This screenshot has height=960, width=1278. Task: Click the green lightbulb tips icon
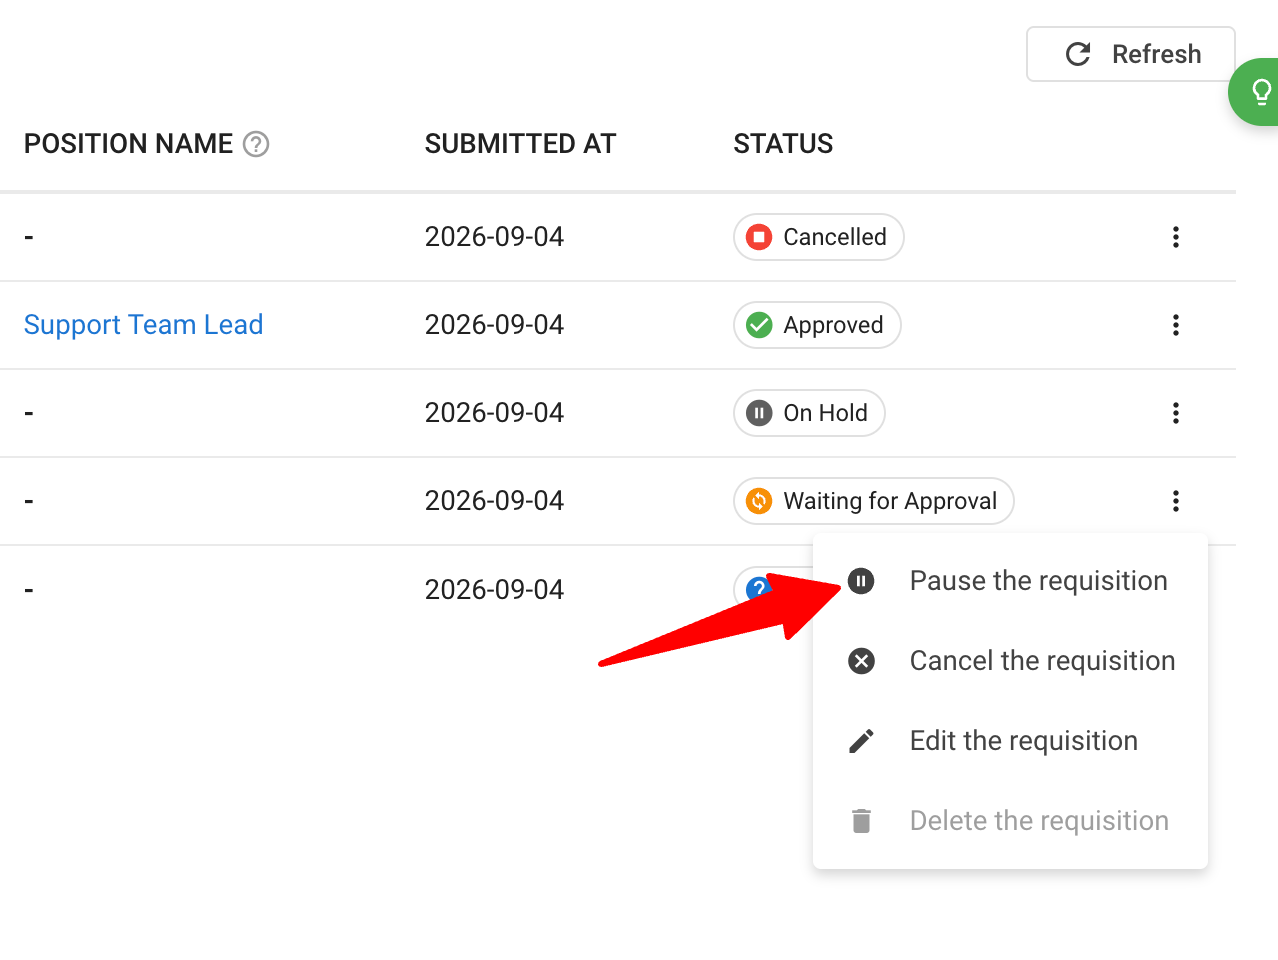click(x=1258, y=92)
